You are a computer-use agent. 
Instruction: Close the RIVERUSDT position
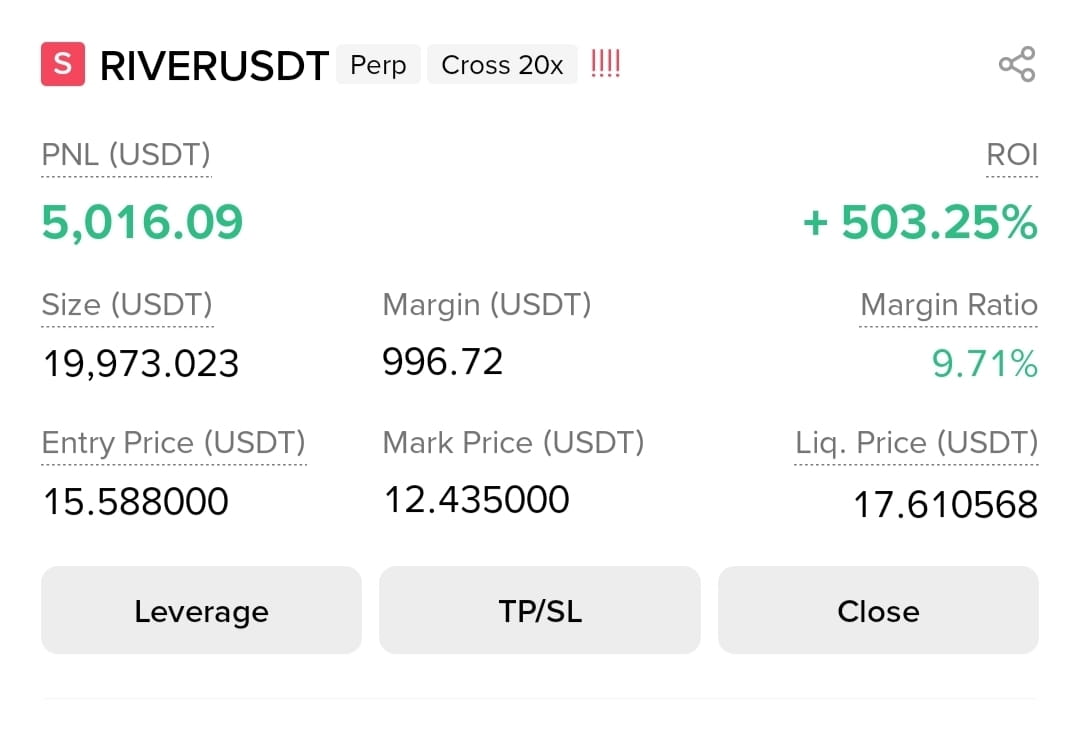(878, 610)
